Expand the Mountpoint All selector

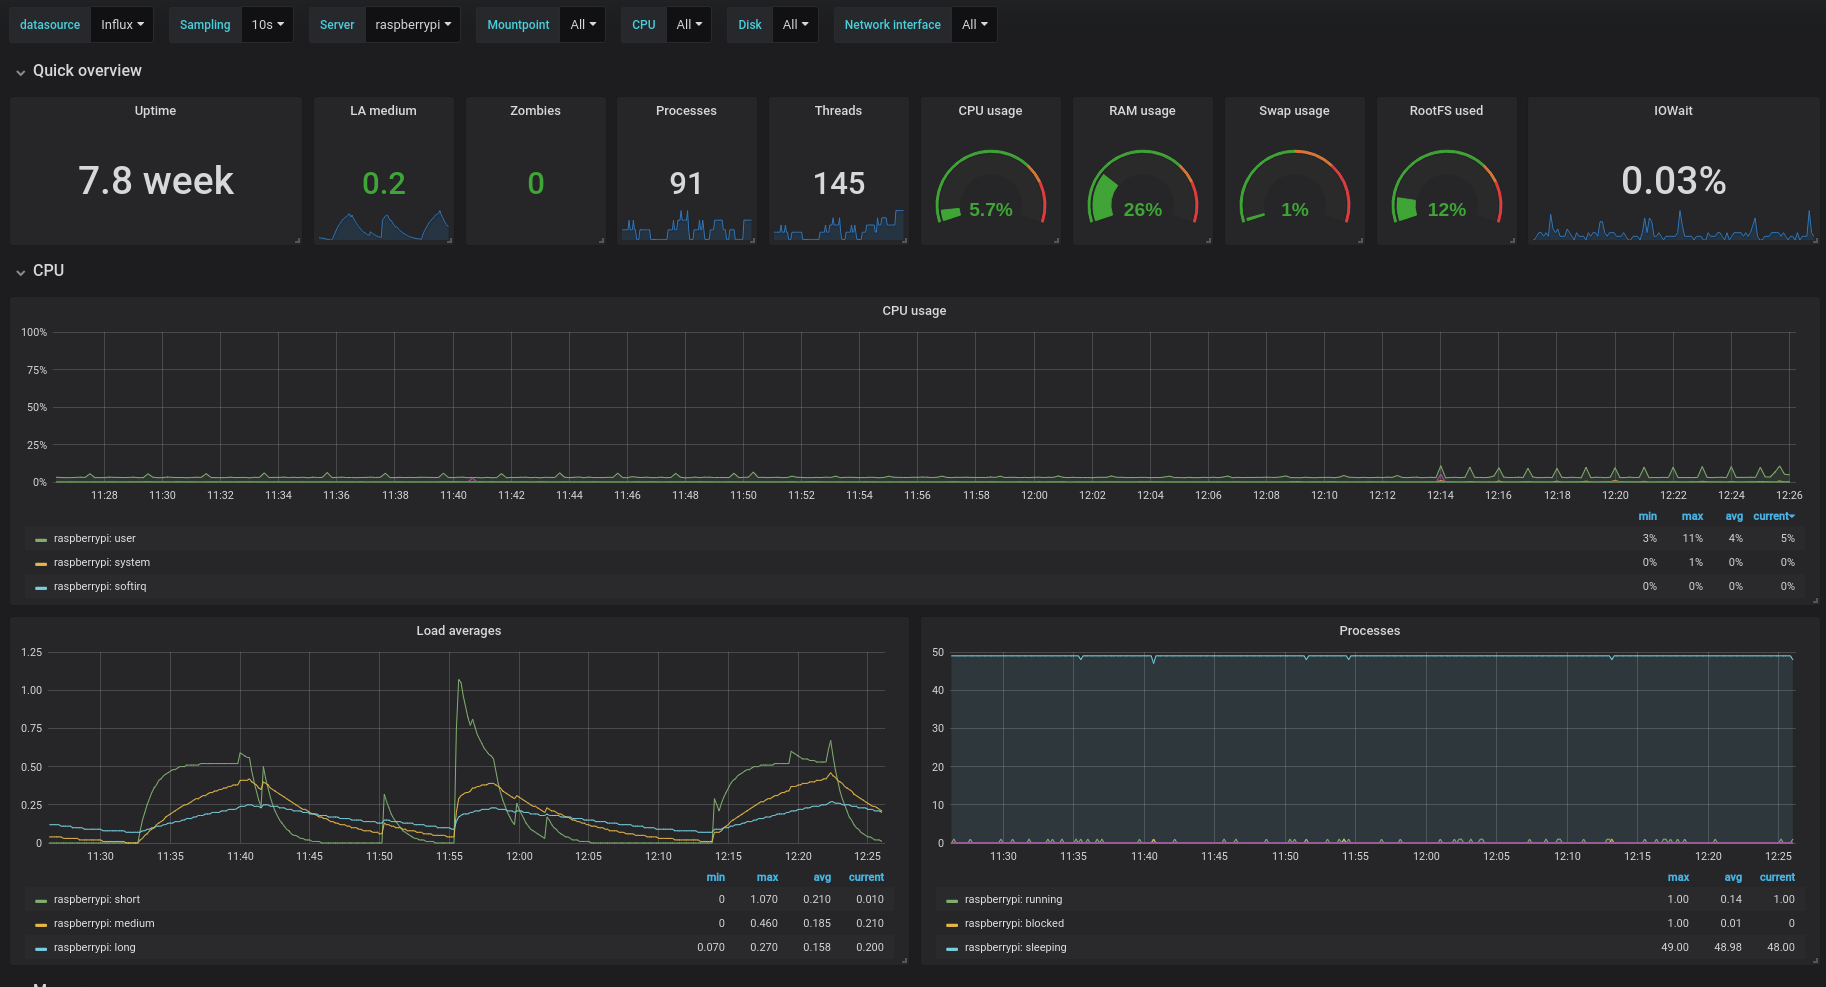(x=582, y=25)
